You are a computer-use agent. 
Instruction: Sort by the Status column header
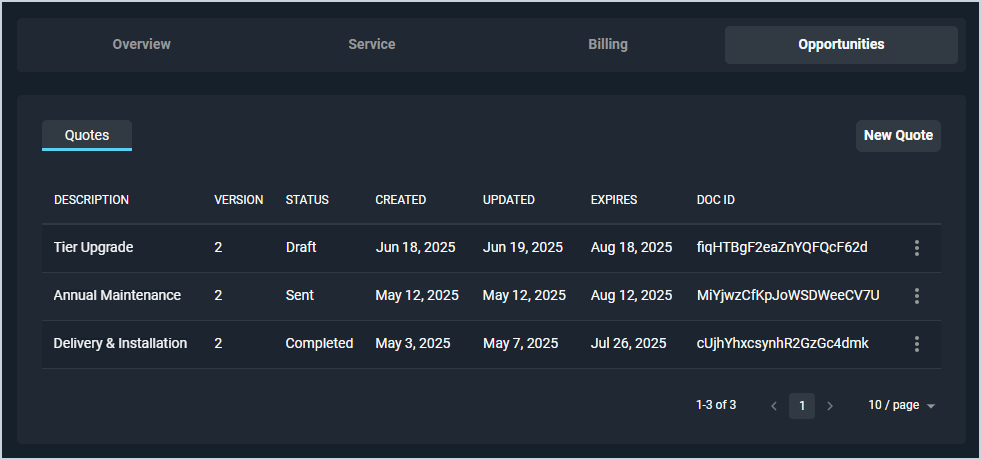(x=307, y=200)
